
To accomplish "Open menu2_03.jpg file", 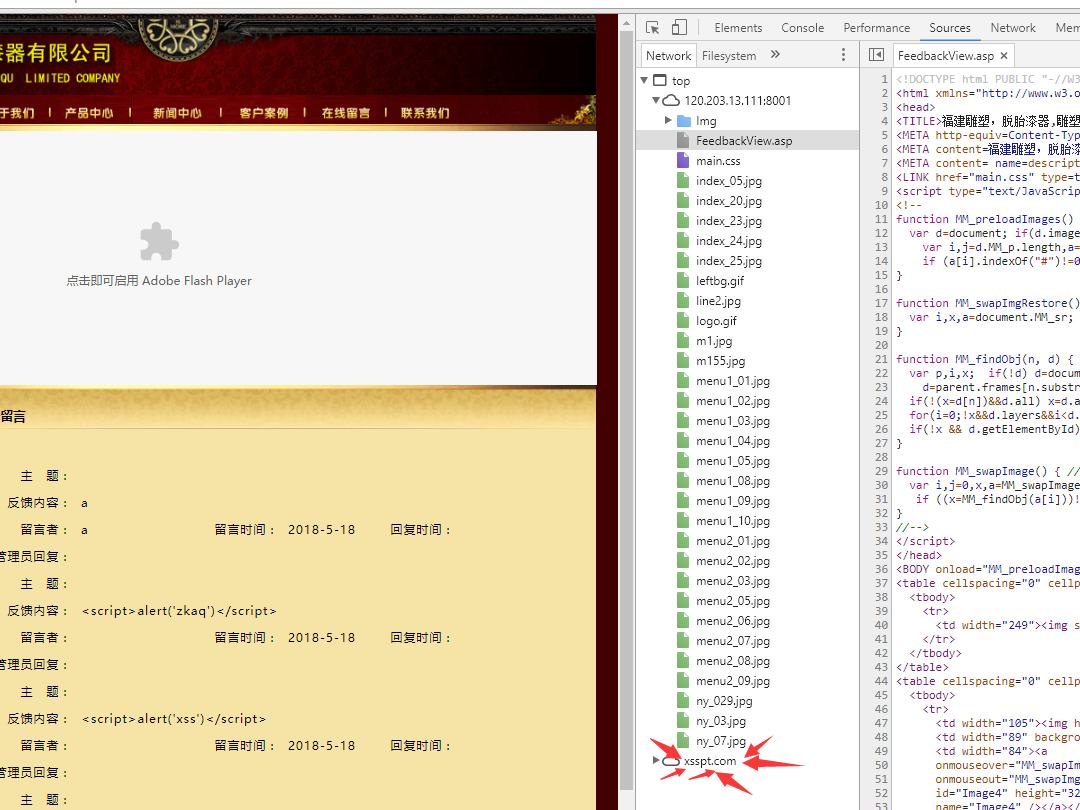I will [x=733, y=580].
